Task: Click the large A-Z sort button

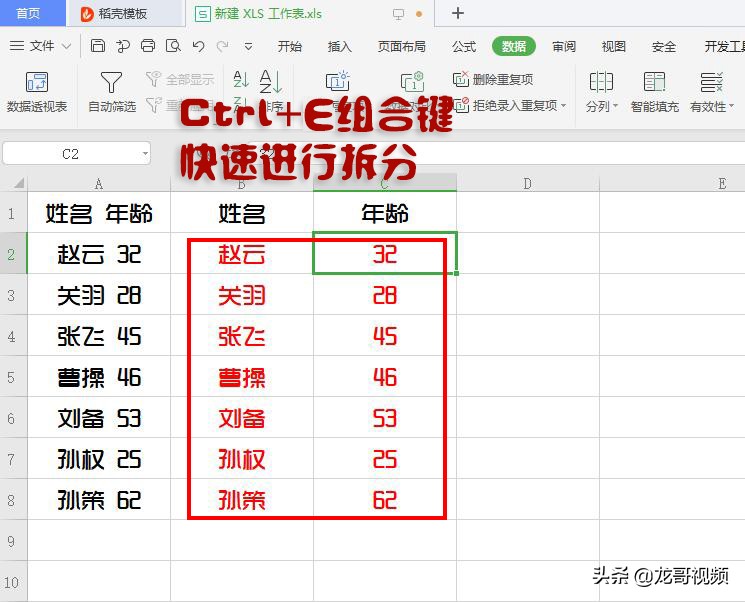Action: pyautogui.click(x=271, y=81)
